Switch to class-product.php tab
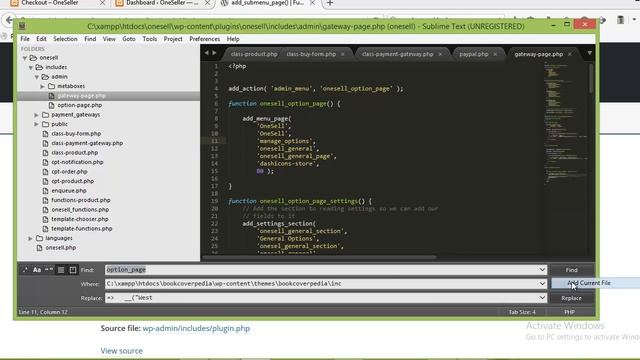The image size is (640, 360). 254,54
